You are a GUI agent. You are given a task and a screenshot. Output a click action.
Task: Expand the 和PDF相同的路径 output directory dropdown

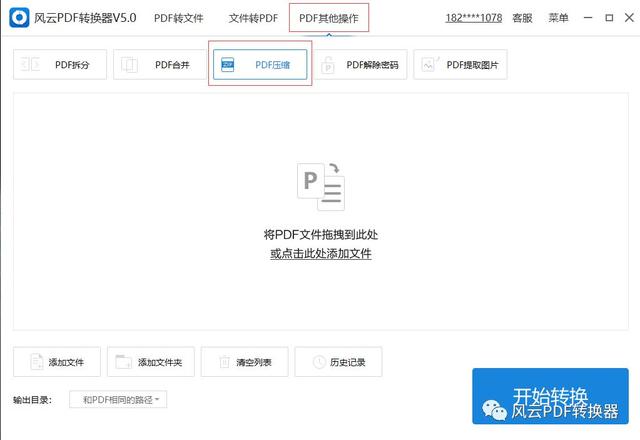pos(118,400)
